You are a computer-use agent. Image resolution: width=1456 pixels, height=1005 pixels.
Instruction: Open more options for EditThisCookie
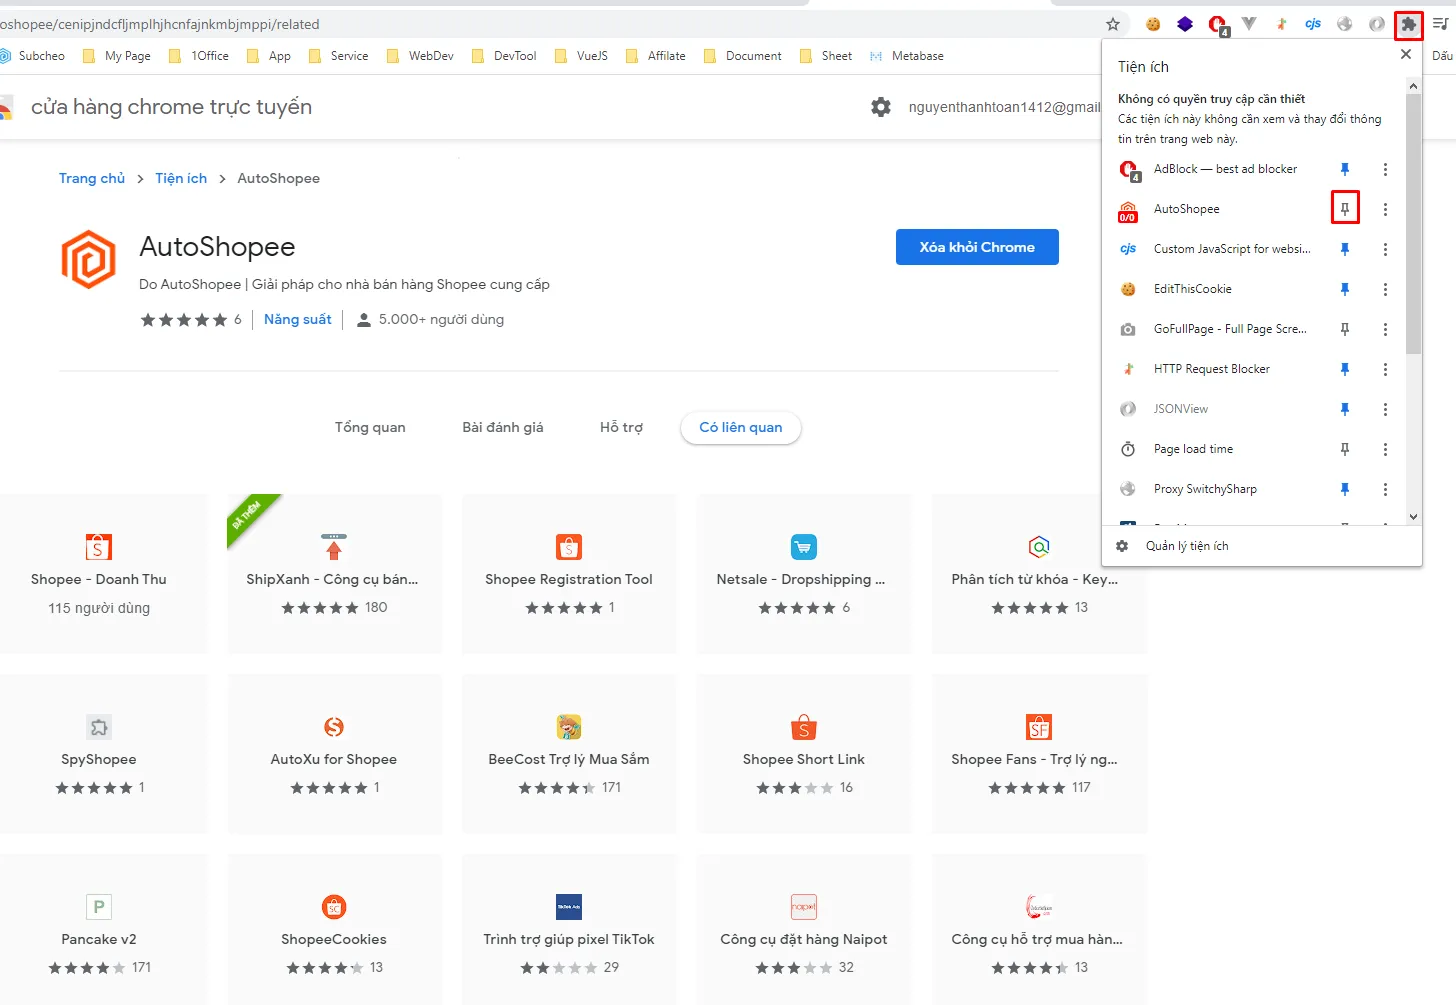1385,289
